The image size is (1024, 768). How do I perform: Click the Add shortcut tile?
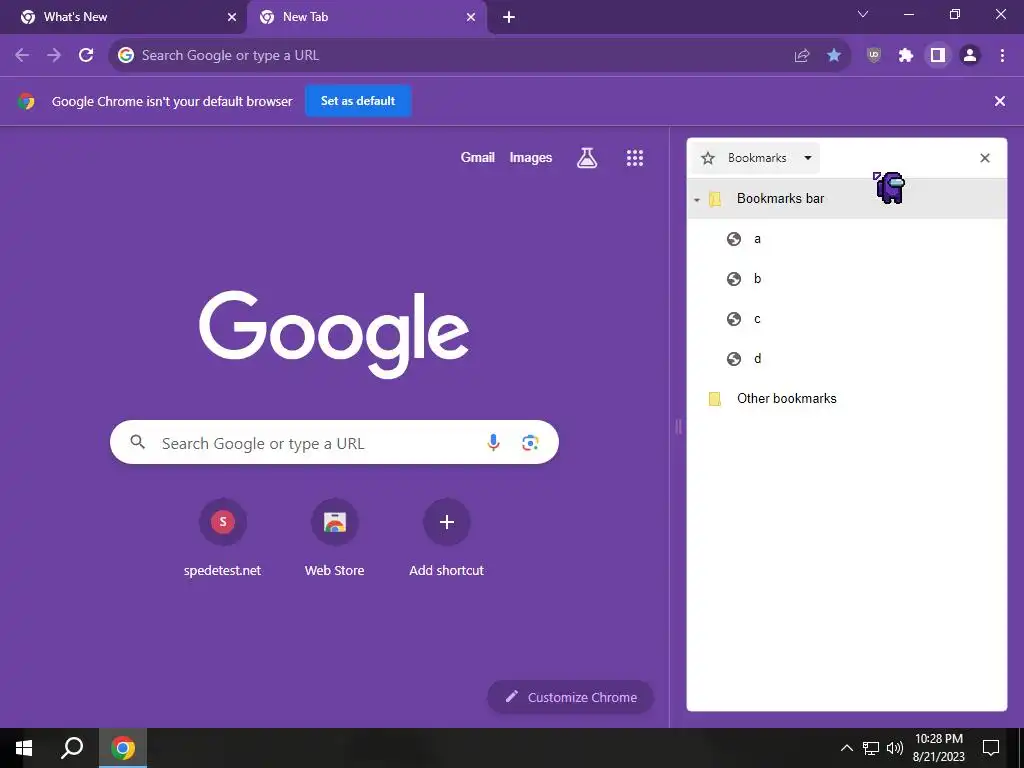(447, 539)
